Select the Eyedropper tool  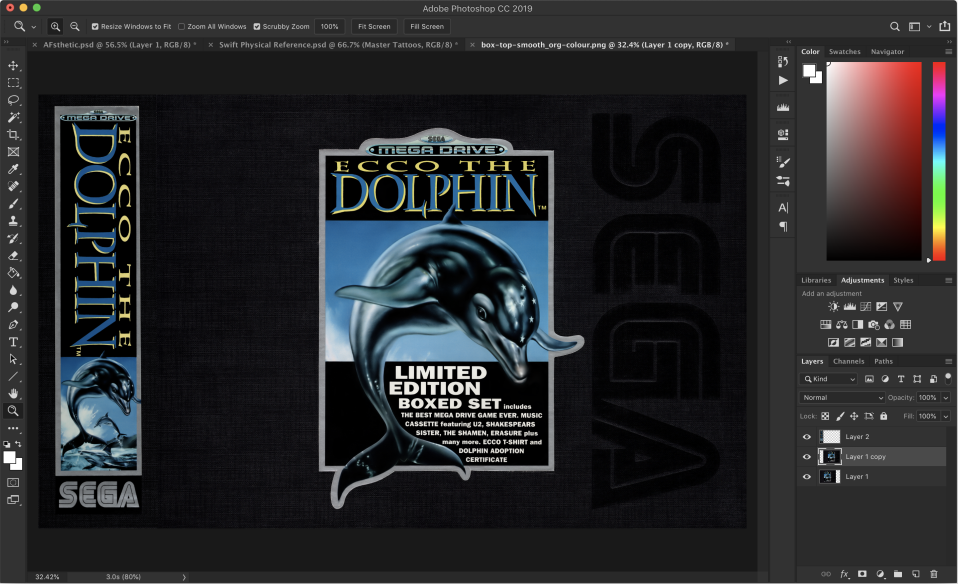14,169
